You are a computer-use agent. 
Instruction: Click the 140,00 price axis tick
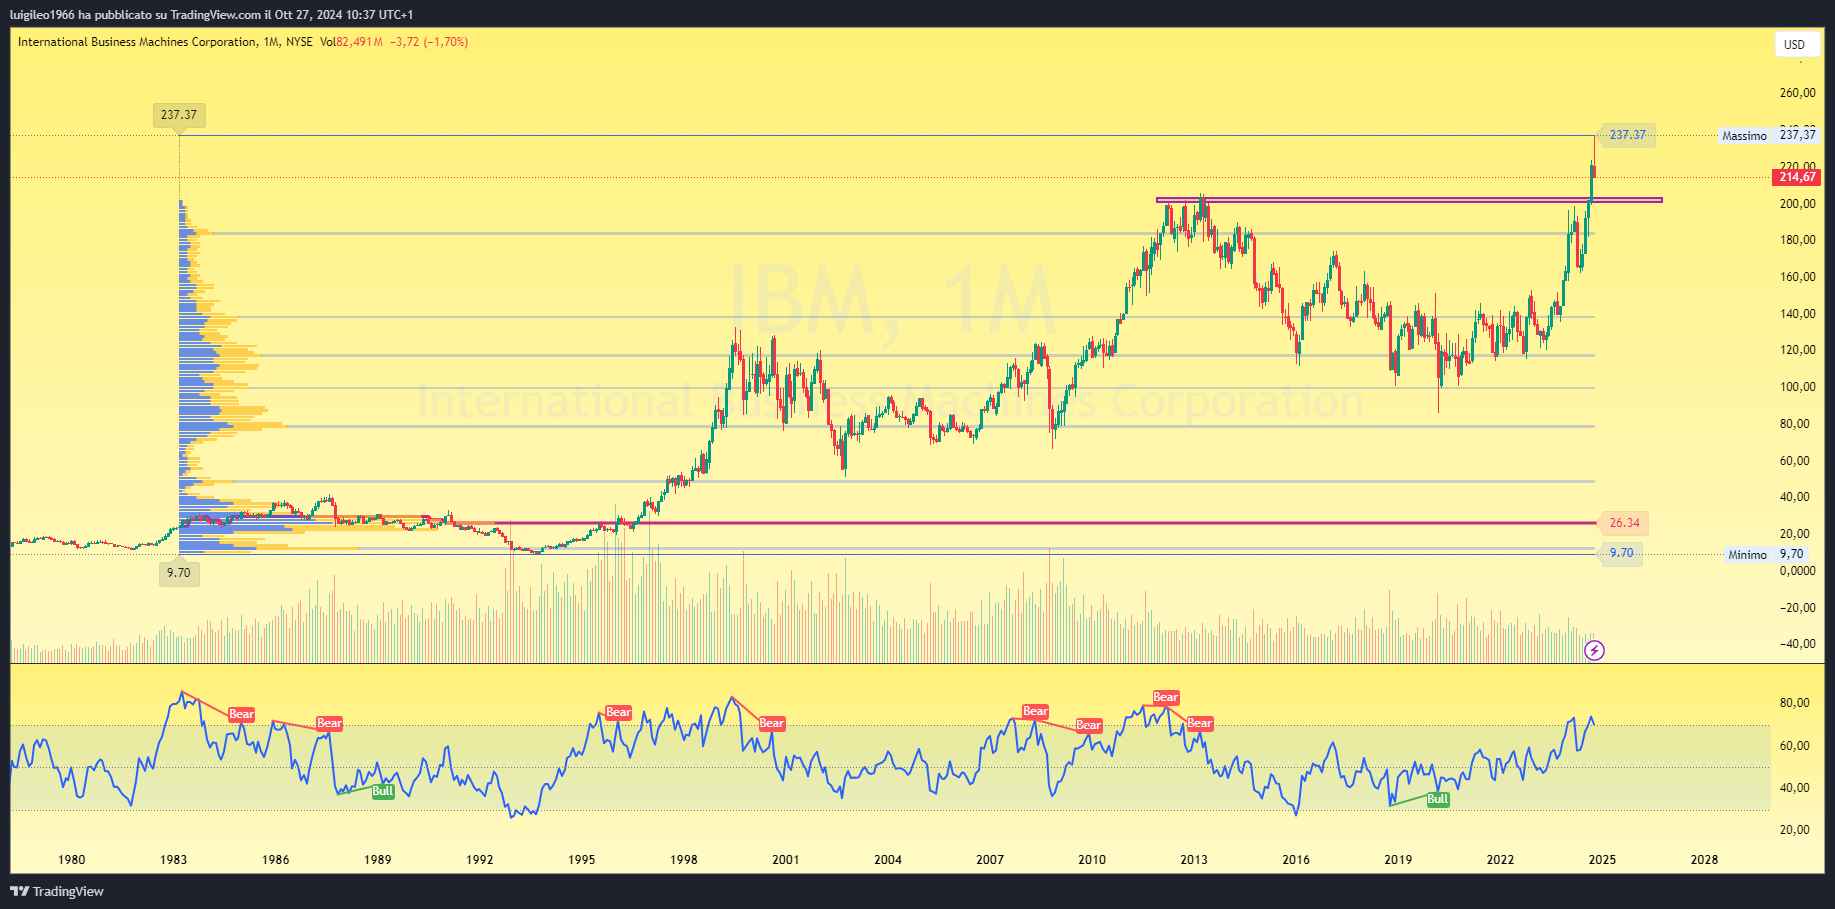click(x=1797, y=314)
